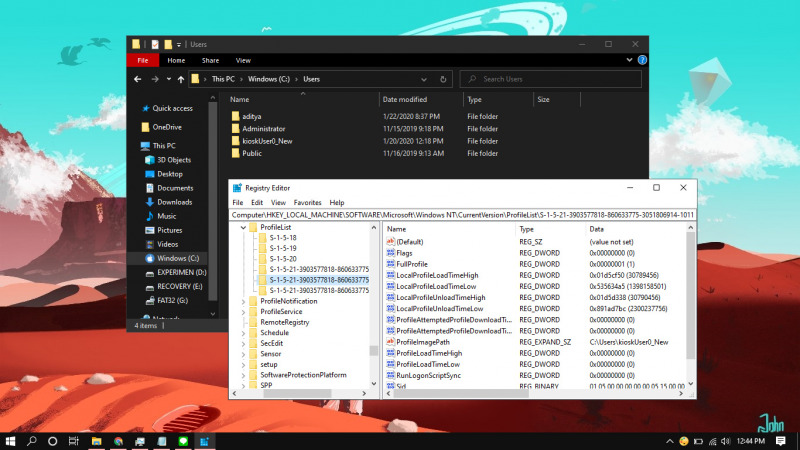Screen dimensions: 800x450
Task: Select the aditya folder
Action: pyautogui.click(x=252, y=116)
